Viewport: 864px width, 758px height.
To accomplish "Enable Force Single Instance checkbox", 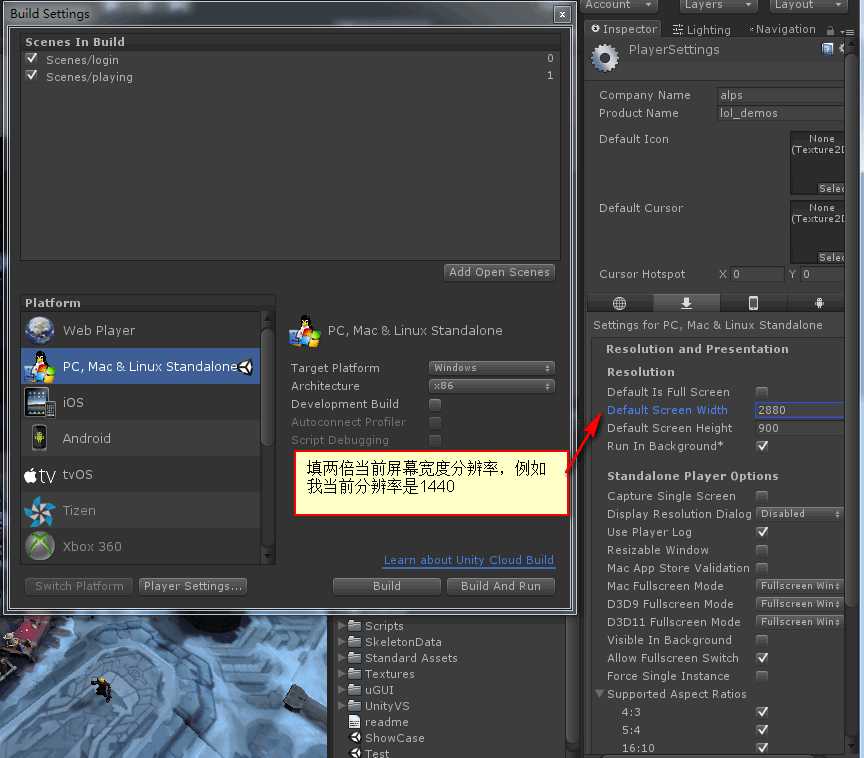I will point(762,676).
